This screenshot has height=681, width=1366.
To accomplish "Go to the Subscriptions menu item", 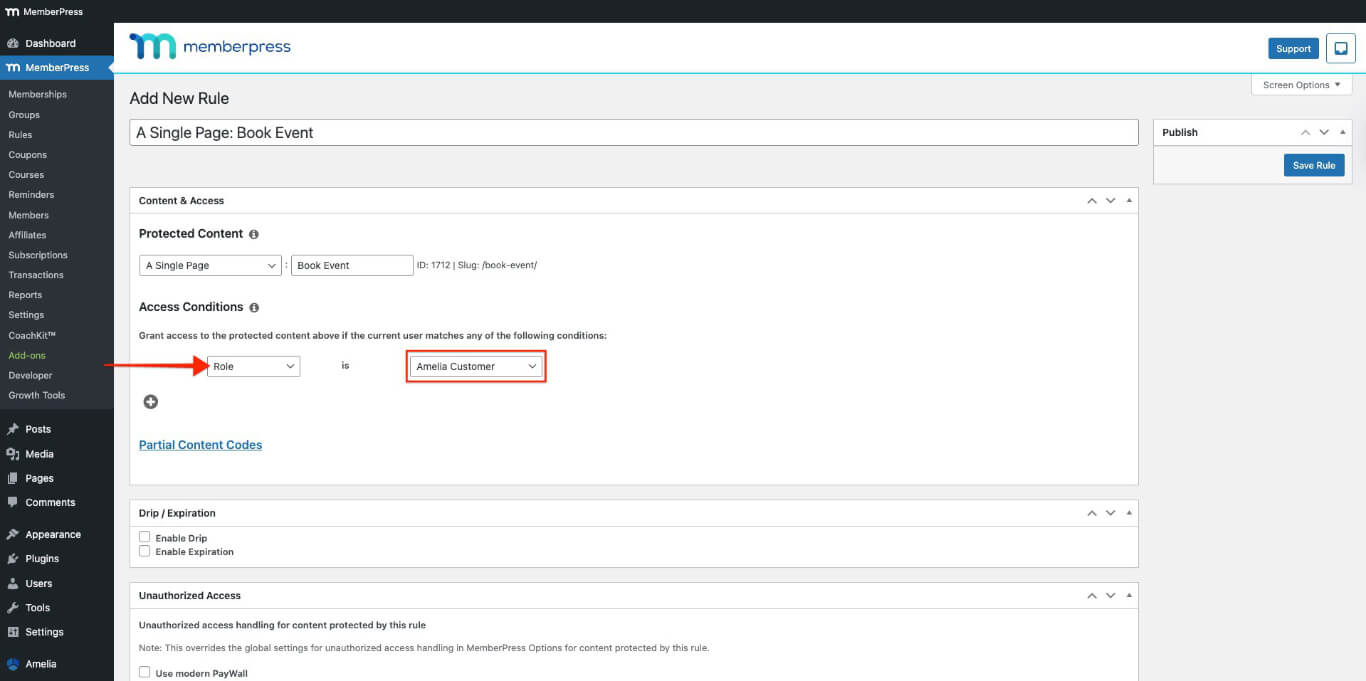I will (x=40, y=254).
